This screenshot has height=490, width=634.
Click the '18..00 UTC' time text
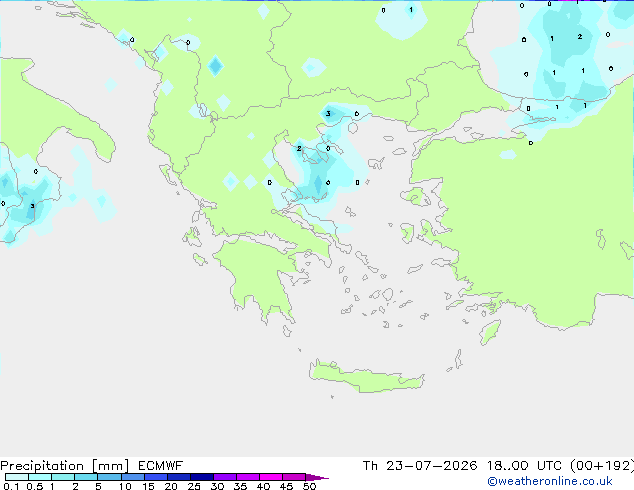524,466
